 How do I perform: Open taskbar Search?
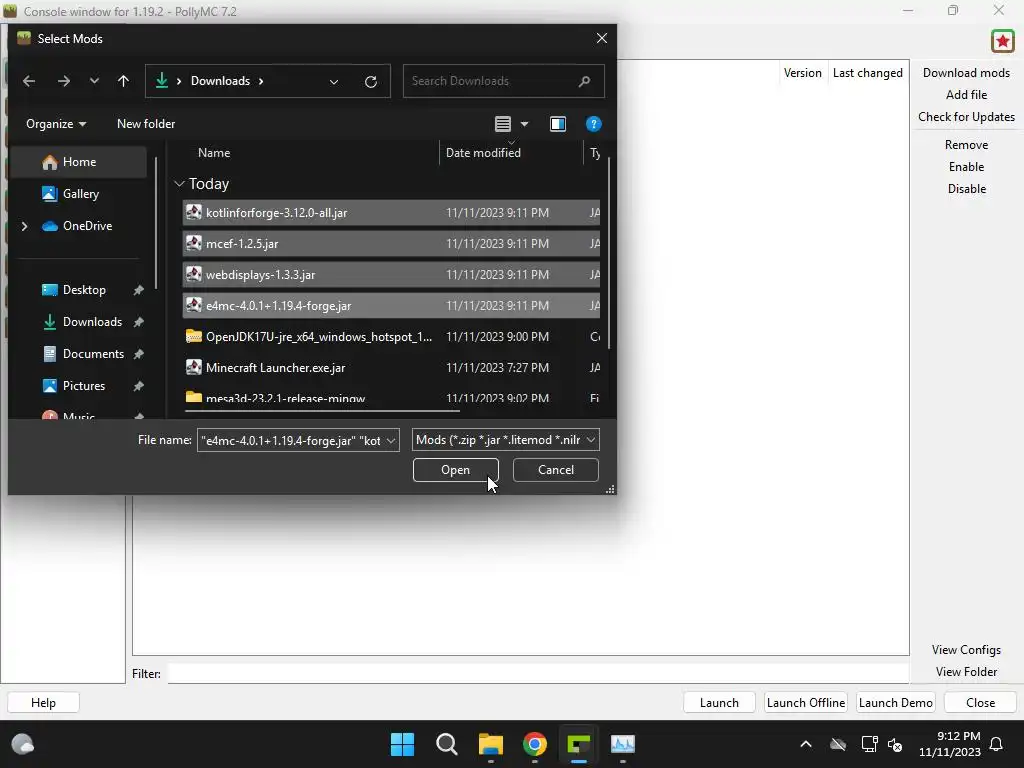coord(447,744)
